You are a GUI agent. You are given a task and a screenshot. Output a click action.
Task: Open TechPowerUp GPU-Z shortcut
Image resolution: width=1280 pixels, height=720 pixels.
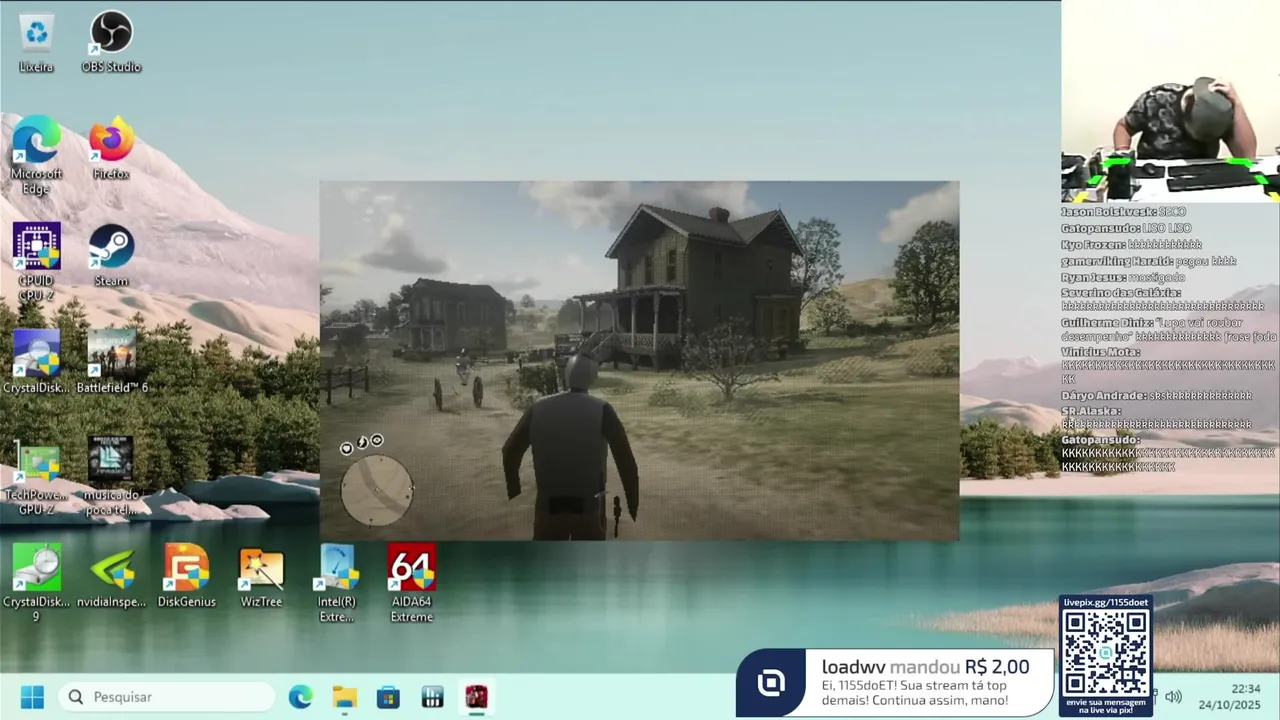pyautogui.click(x=36, y=476)
